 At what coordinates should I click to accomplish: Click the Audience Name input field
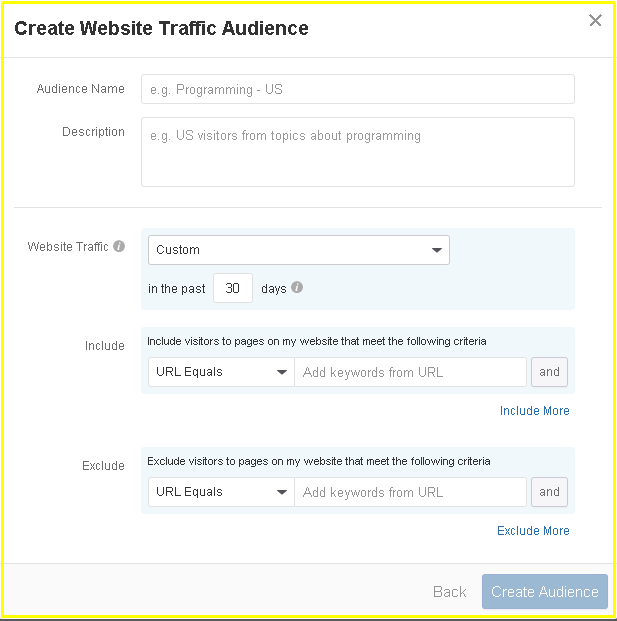coord(358,89)
